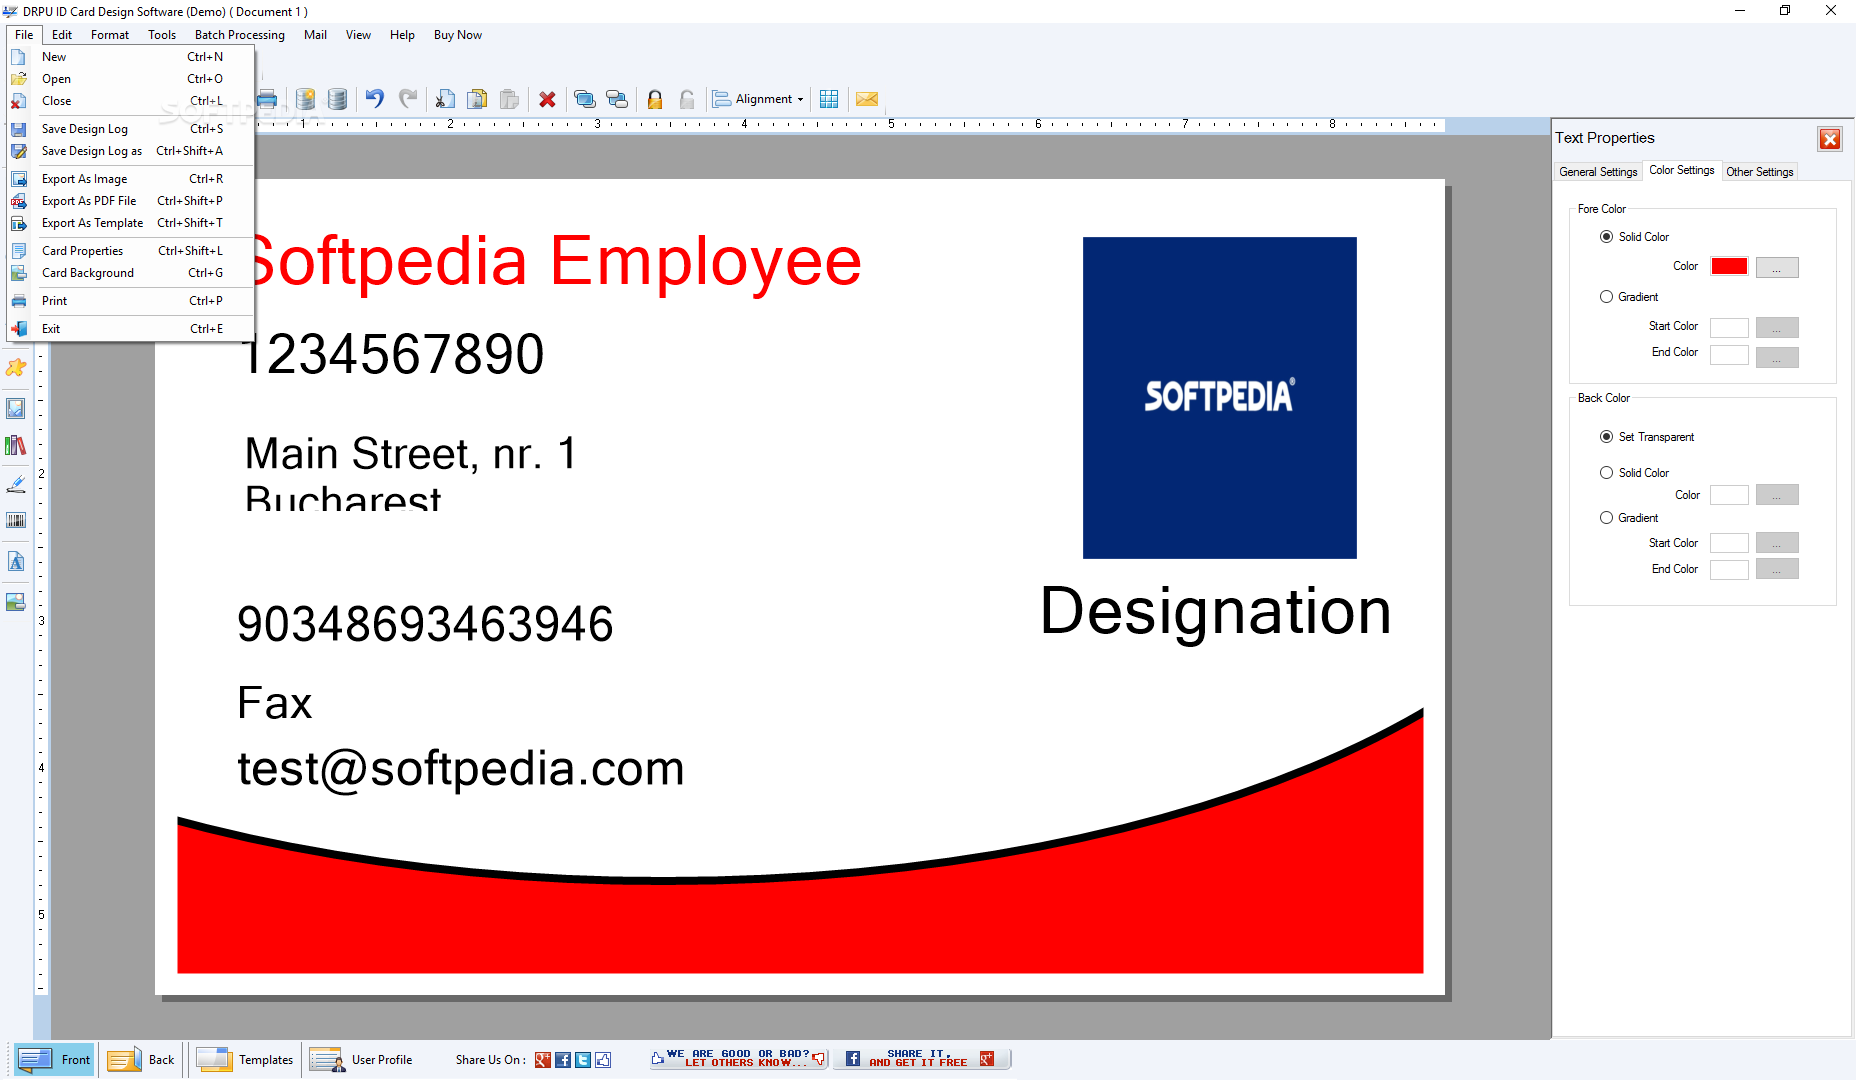Select the signature pen tool
This screenshot has width=1856, height=1080.
pos(16,484)
